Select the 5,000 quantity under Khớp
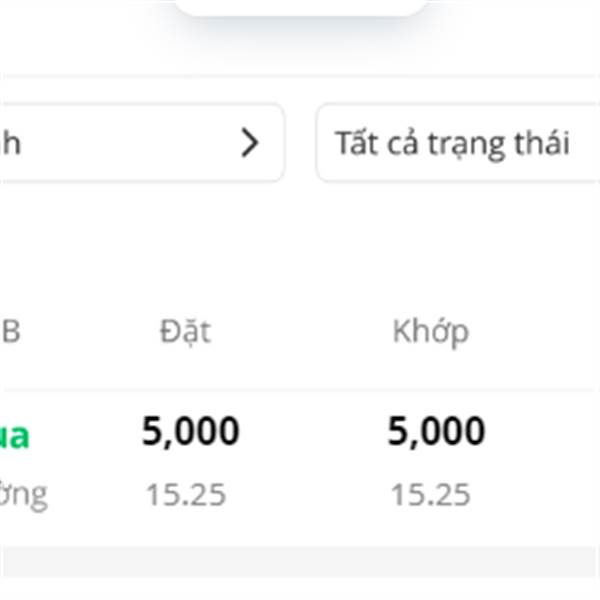This screenshot has width=600, height=600. pyautogui.click(x=436, y=431)
